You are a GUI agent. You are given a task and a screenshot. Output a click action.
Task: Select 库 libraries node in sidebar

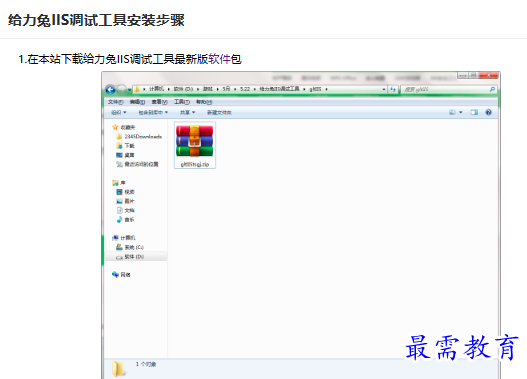point(119,182)
